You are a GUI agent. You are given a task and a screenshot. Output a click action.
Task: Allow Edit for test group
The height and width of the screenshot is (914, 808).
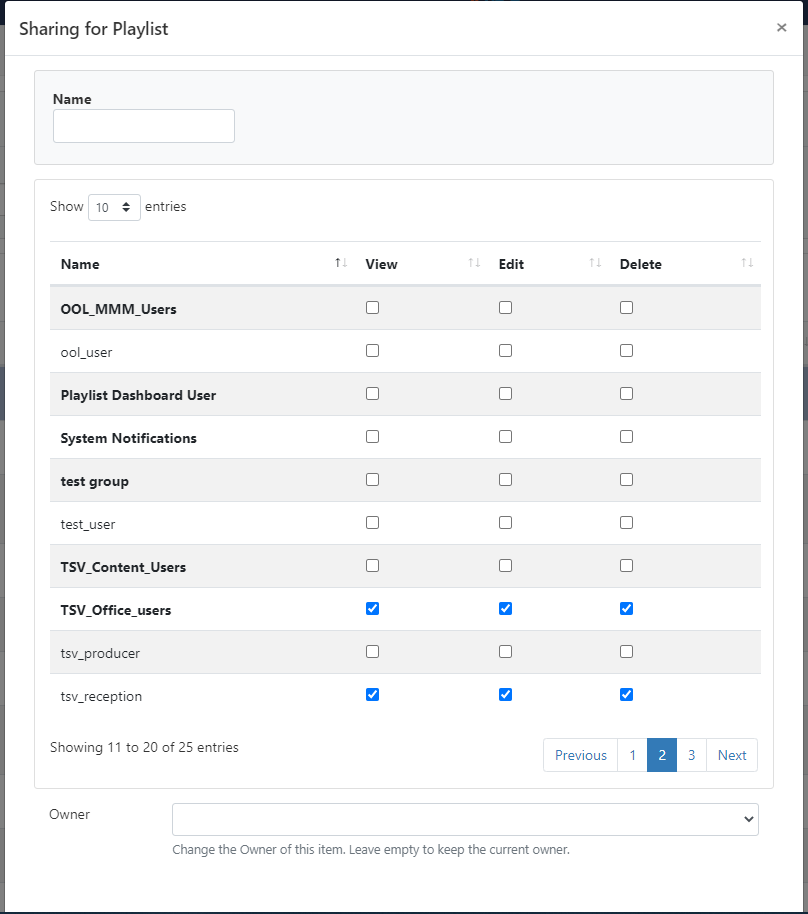(x=505, y=480)
